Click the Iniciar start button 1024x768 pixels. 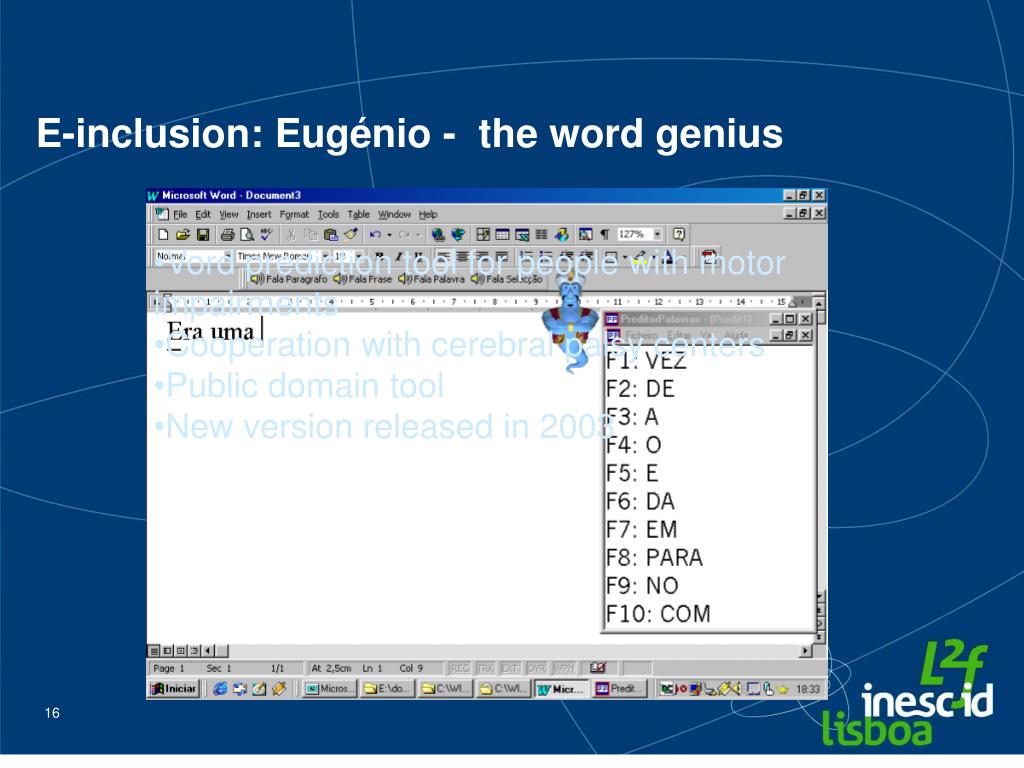(x=174, y=689)
